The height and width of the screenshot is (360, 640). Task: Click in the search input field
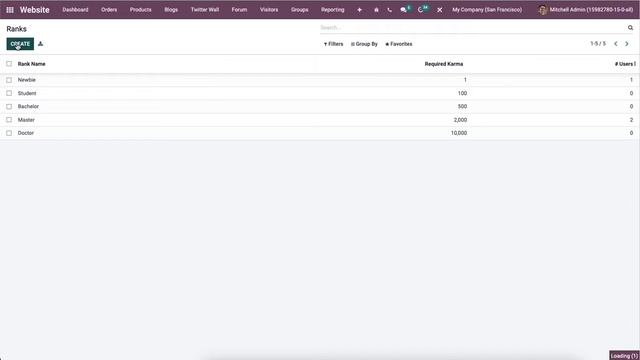point(473,28)
